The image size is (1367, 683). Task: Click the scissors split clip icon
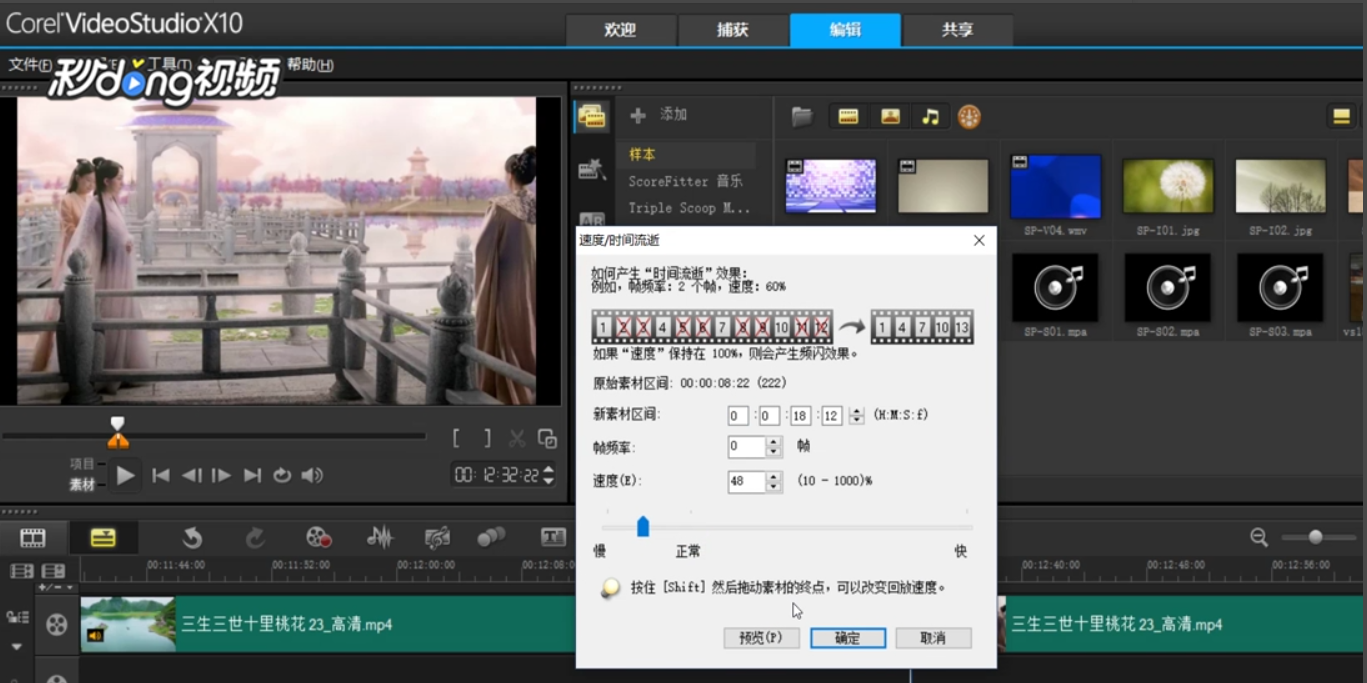point(517,438)
